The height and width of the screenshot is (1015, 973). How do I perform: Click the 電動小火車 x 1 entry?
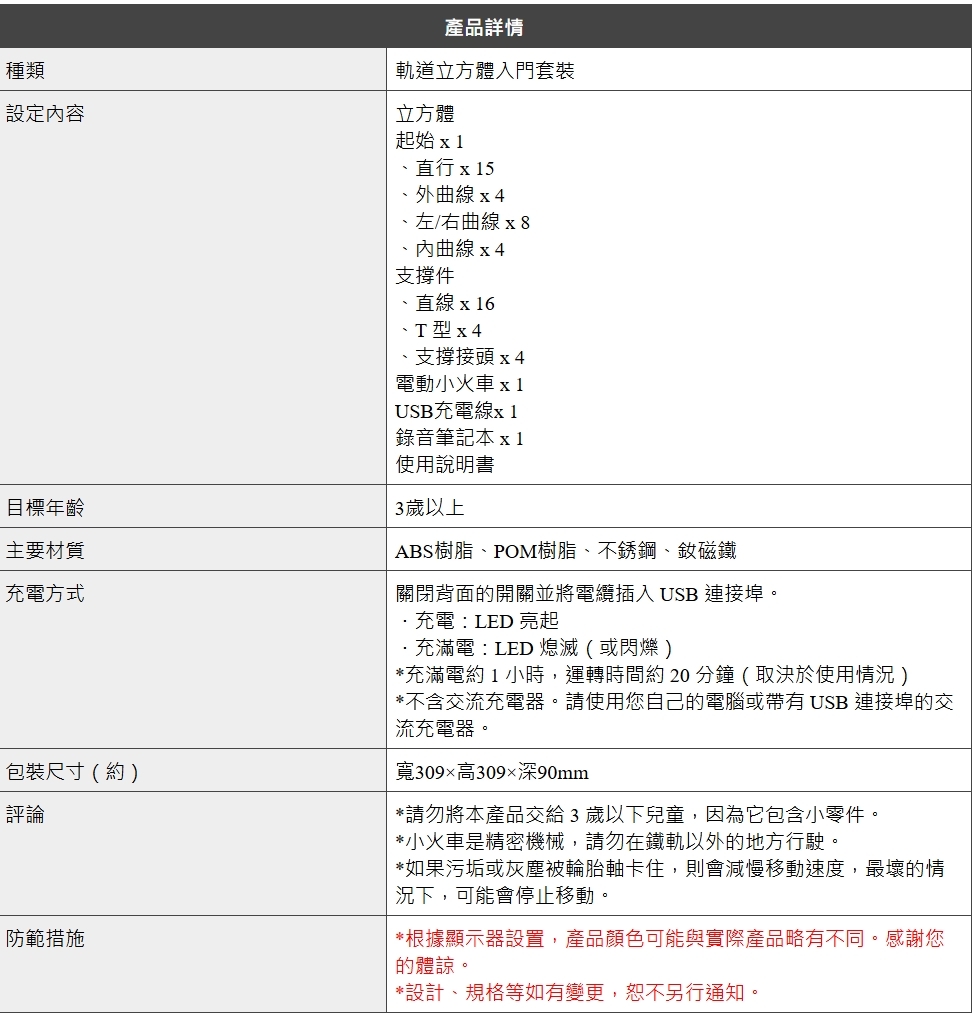[x=459, y=384]
